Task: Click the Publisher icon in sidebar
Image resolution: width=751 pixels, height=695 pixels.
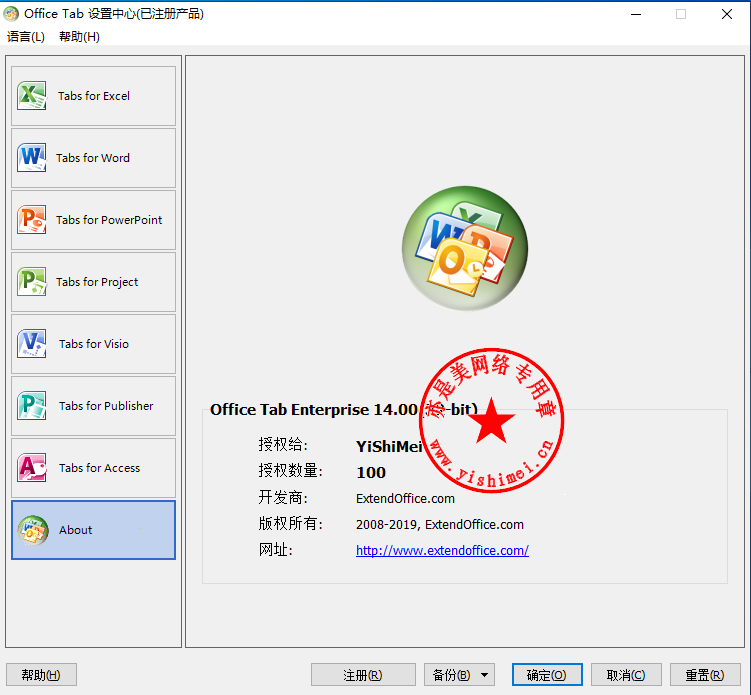Action: pos(32,406)
